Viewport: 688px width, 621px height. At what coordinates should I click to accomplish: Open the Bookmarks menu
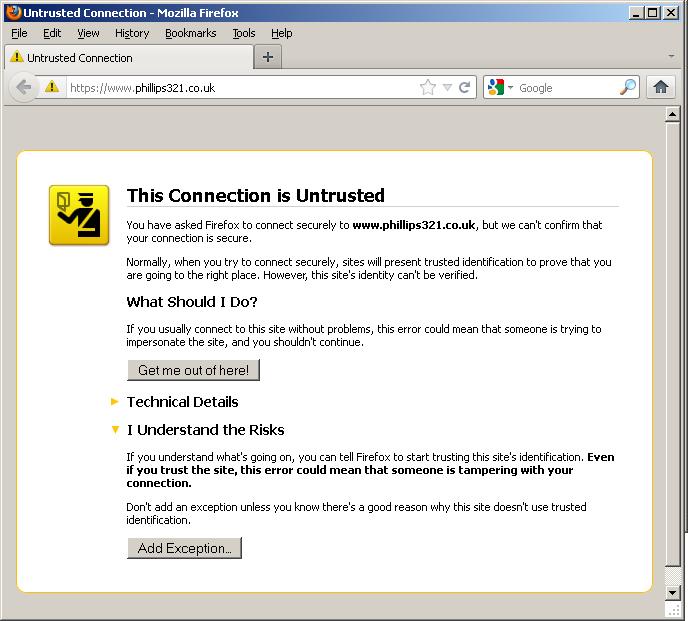coord(190,33)
